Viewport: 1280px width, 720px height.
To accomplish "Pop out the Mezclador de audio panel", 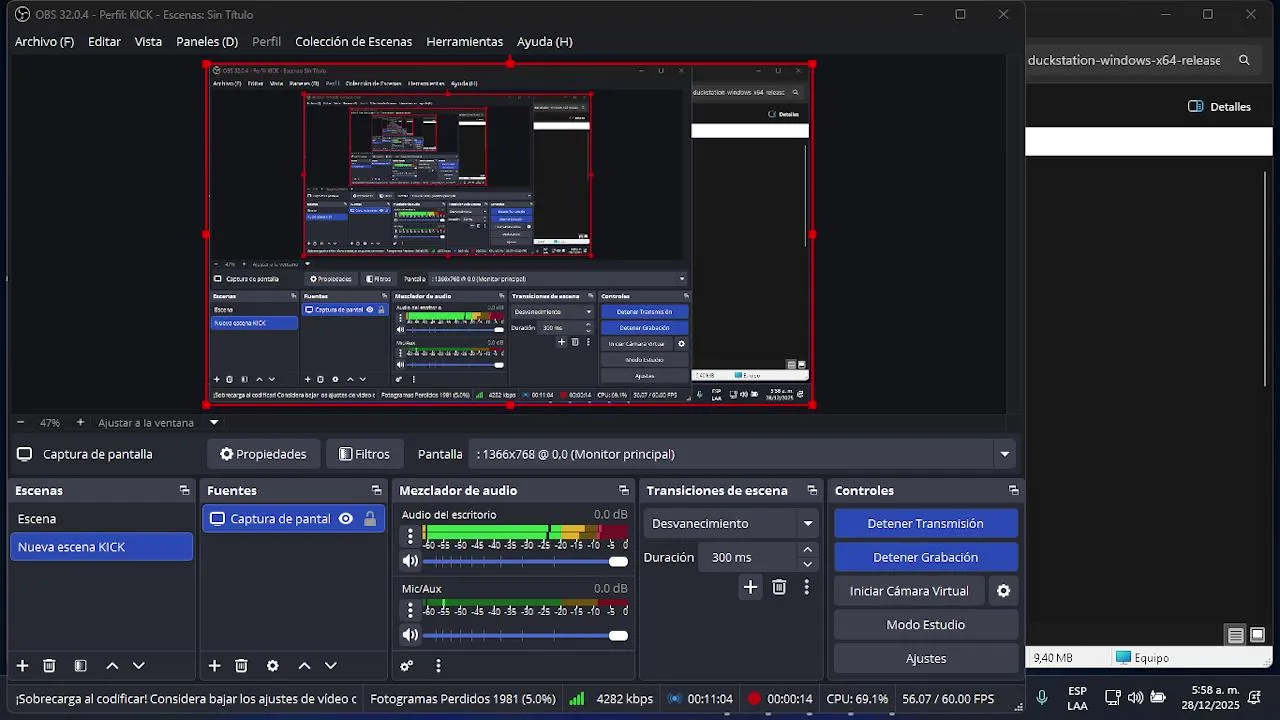I will coord(624,490).
